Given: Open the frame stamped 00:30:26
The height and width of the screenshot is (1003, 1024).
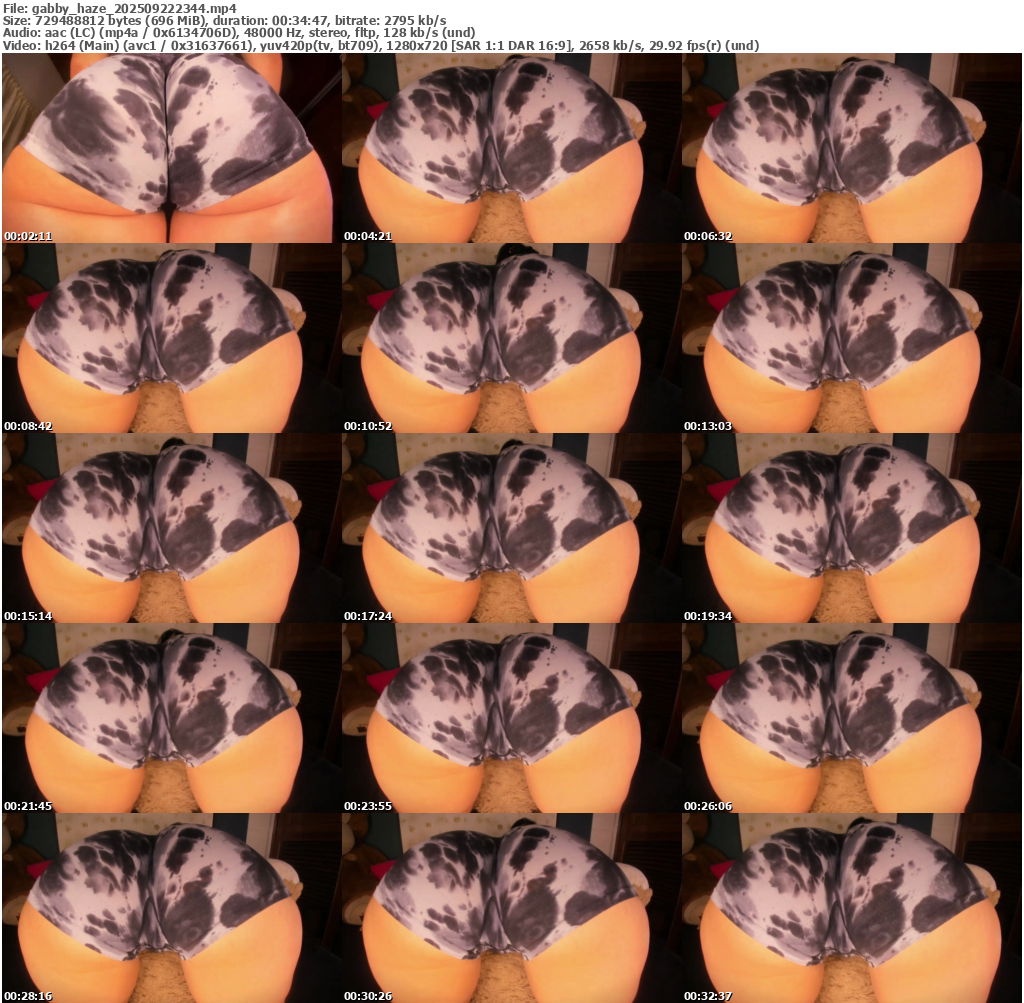Looking at the screenshot, I should click(511, 908).
